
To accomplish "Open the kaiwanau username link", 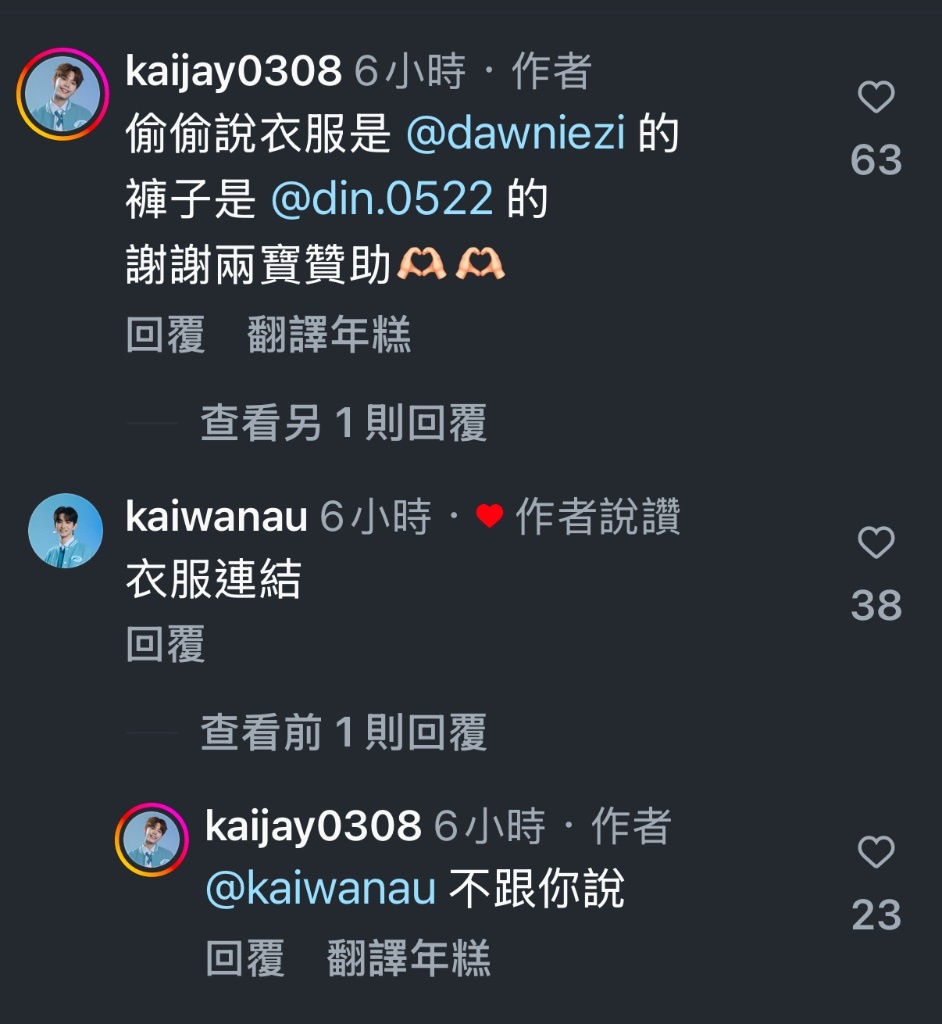I will coord(216,517).
